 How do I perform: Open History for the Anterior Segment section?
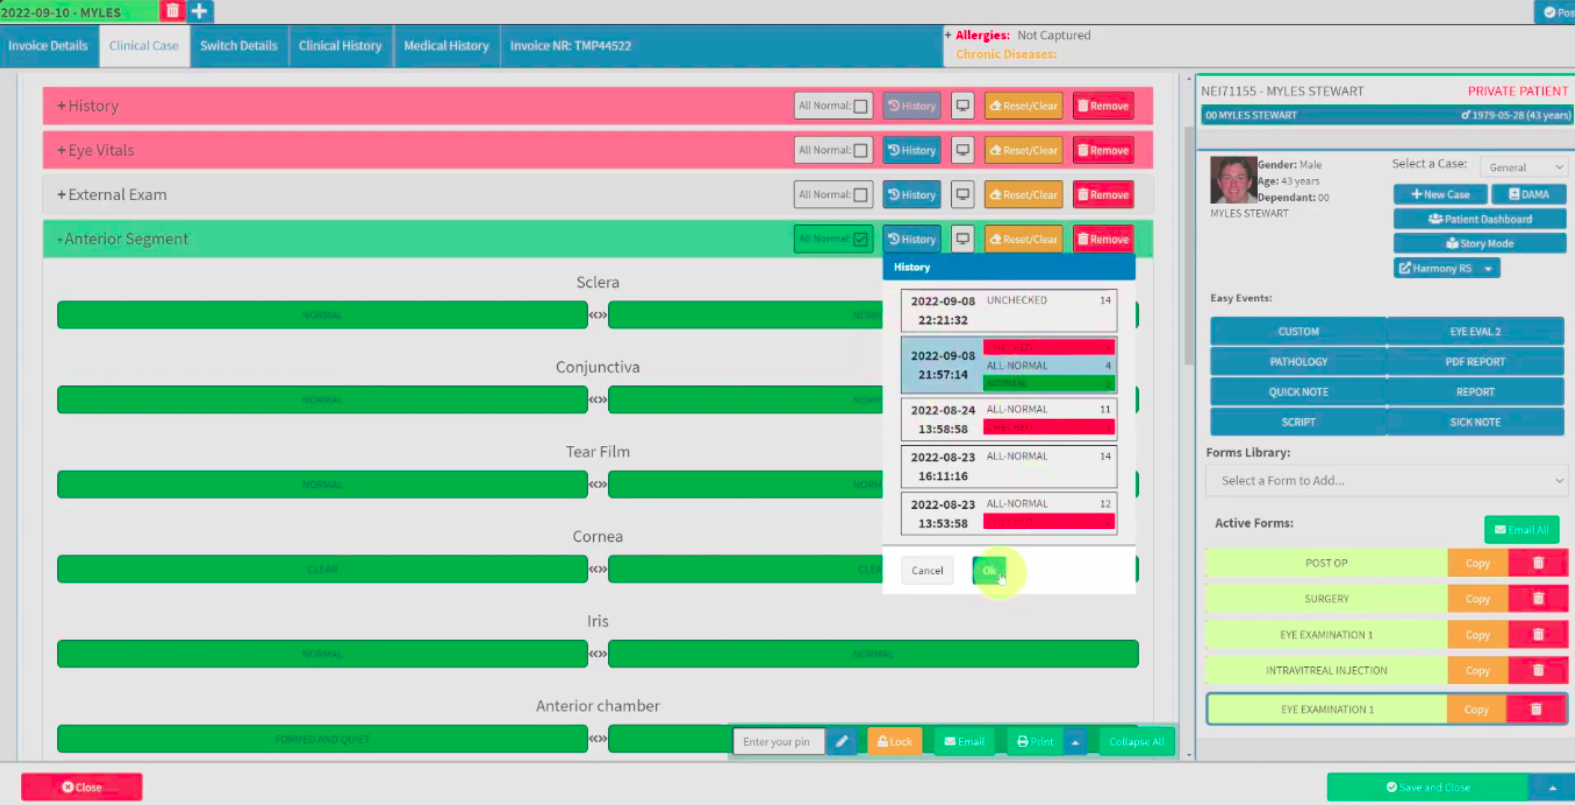pos(911,239)
